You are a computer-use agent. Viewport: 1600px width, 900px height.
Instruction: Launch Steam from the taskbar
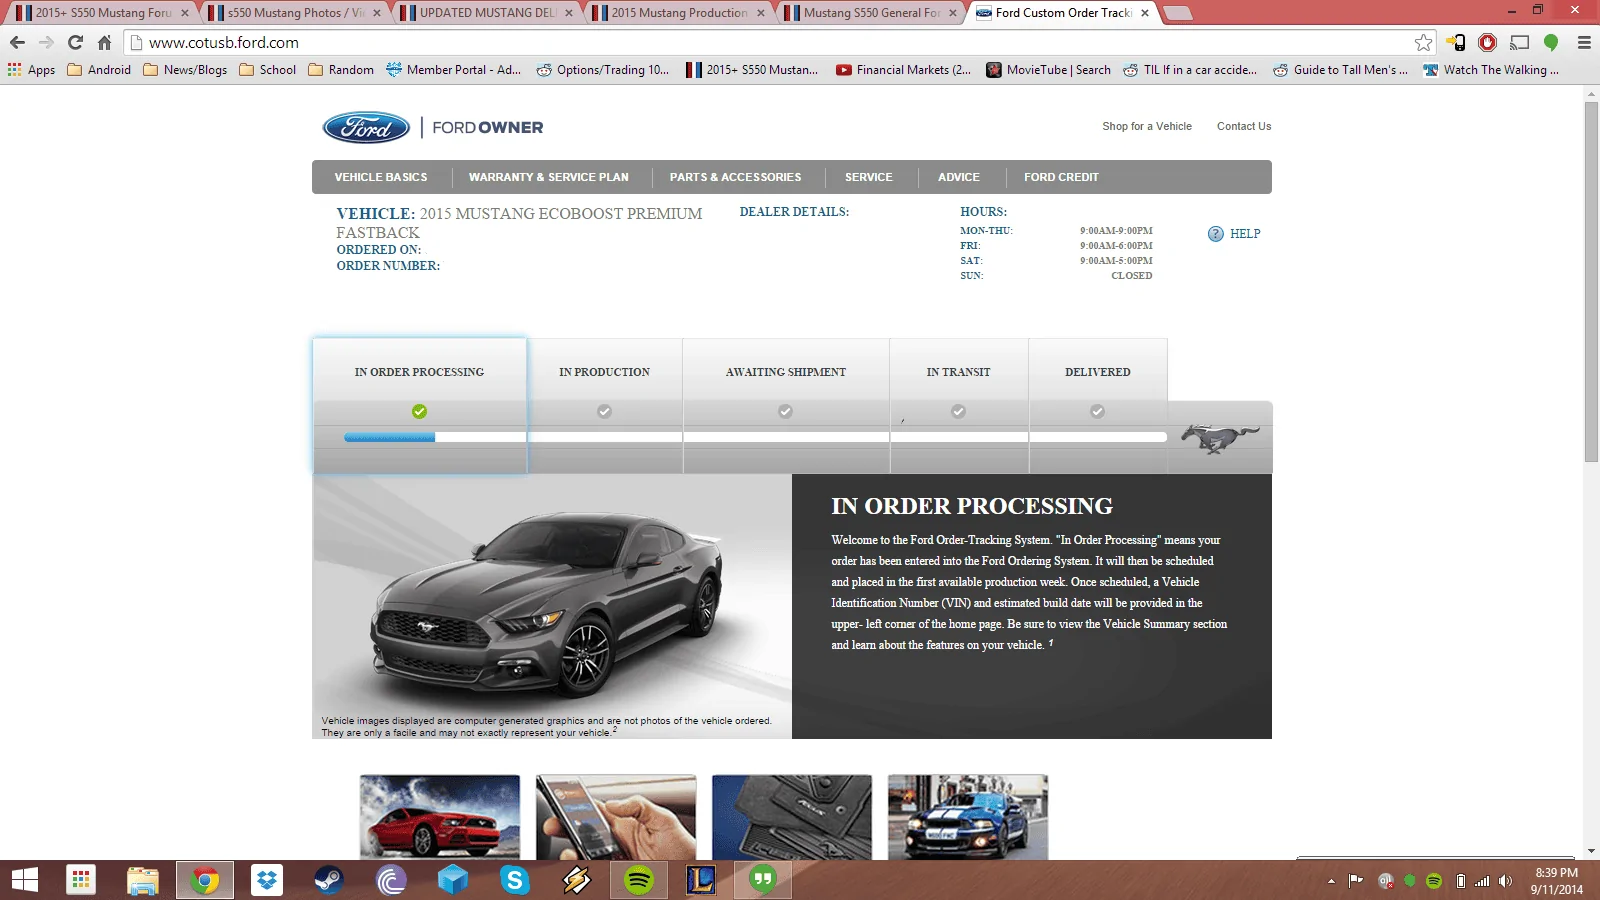329,880
